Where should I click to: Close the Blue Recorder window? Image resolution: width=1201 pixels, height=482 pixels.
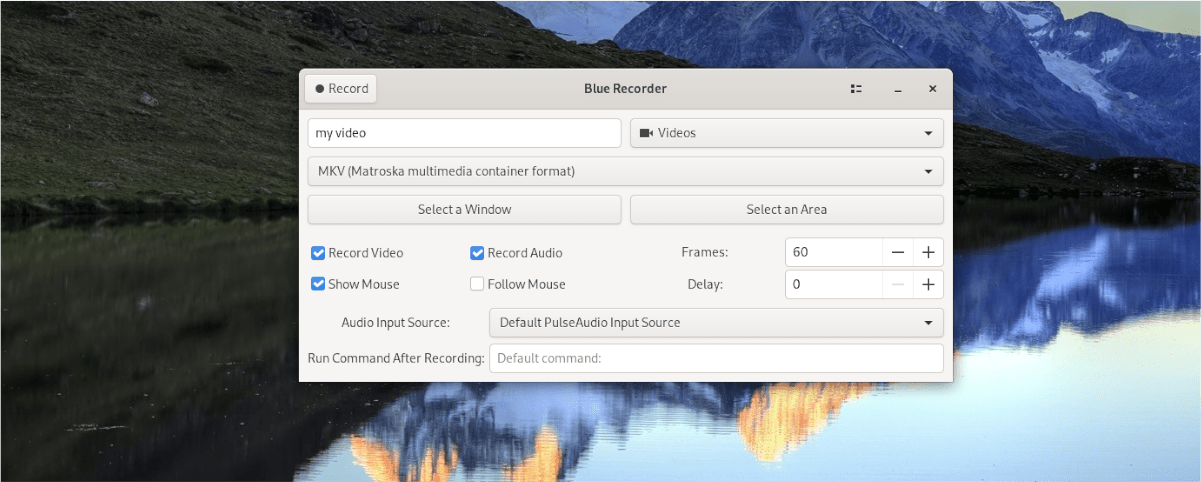point(933,89)
